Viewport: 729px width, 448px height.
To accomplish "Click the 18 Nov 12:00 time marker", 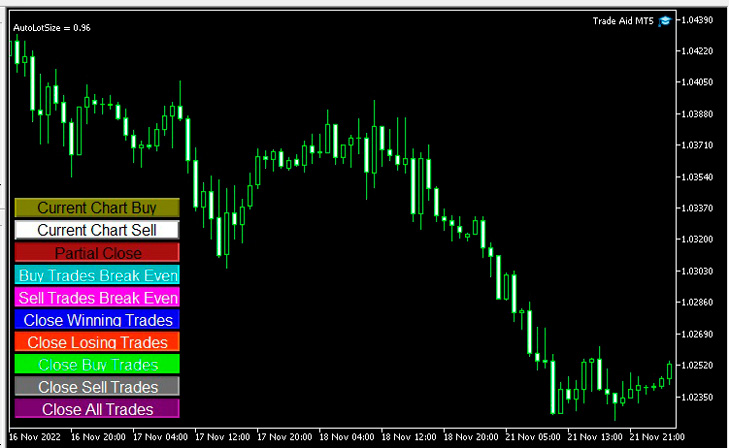I will coord(410,437).
